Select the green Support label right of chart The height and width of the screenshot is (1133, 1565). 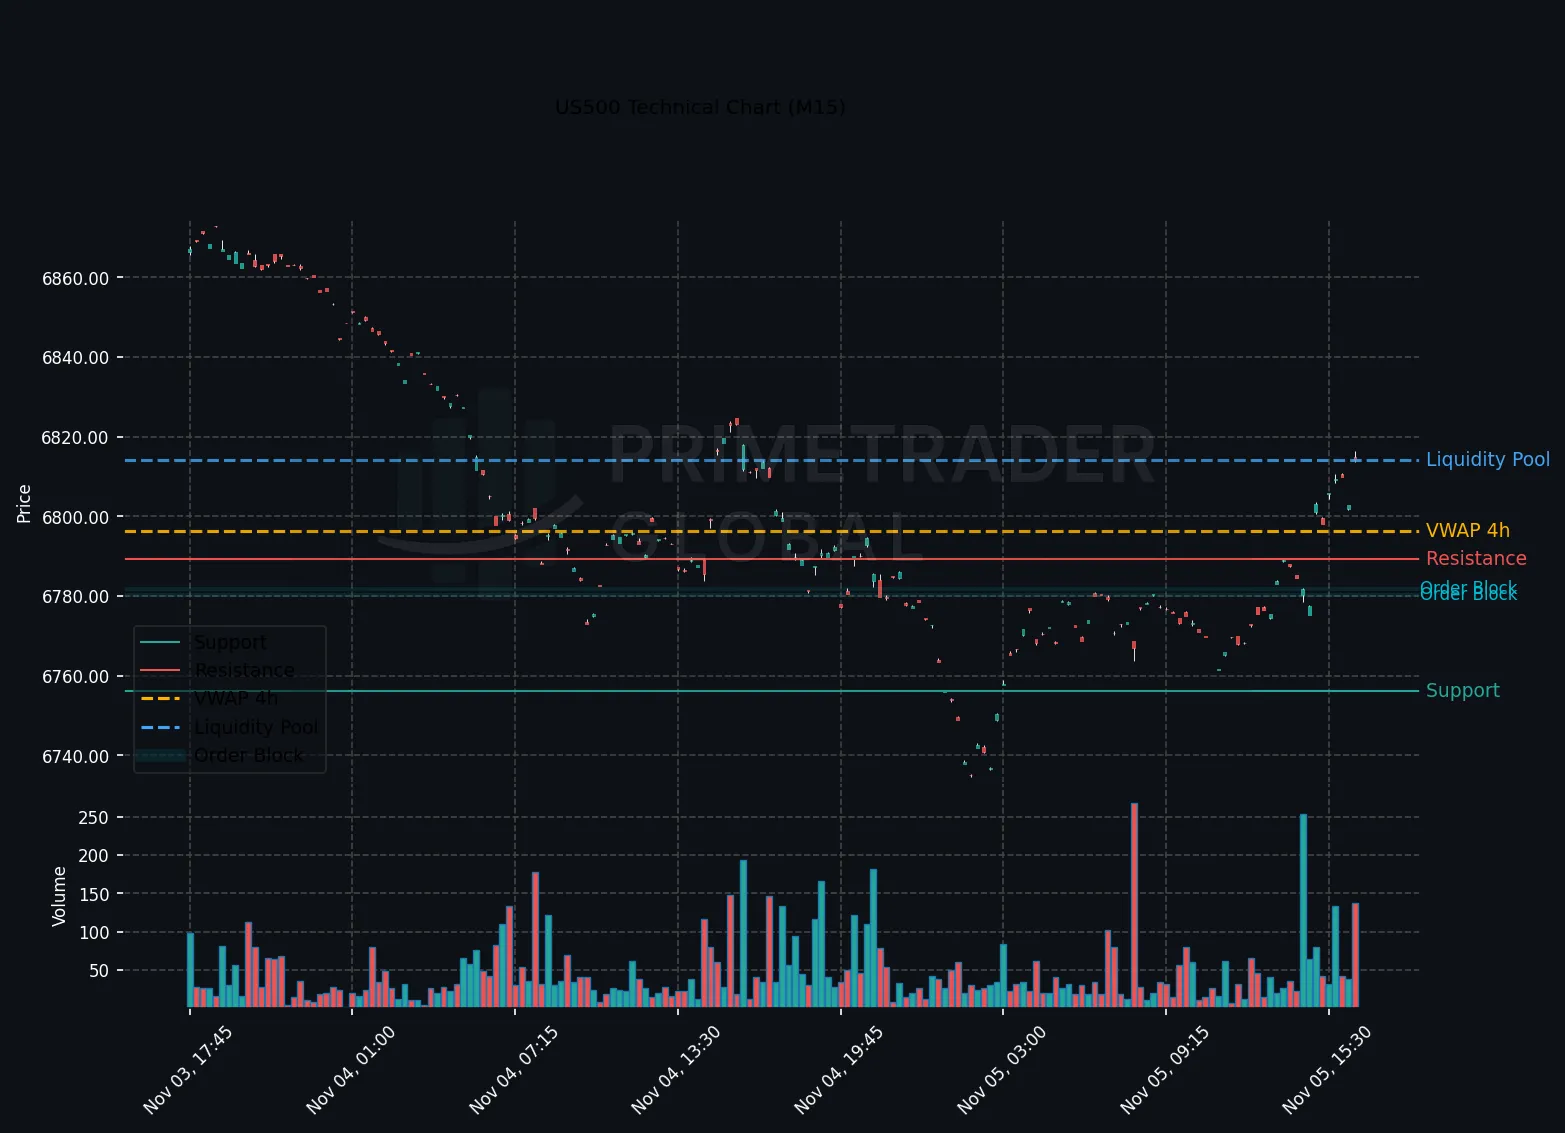(1463, 691)
